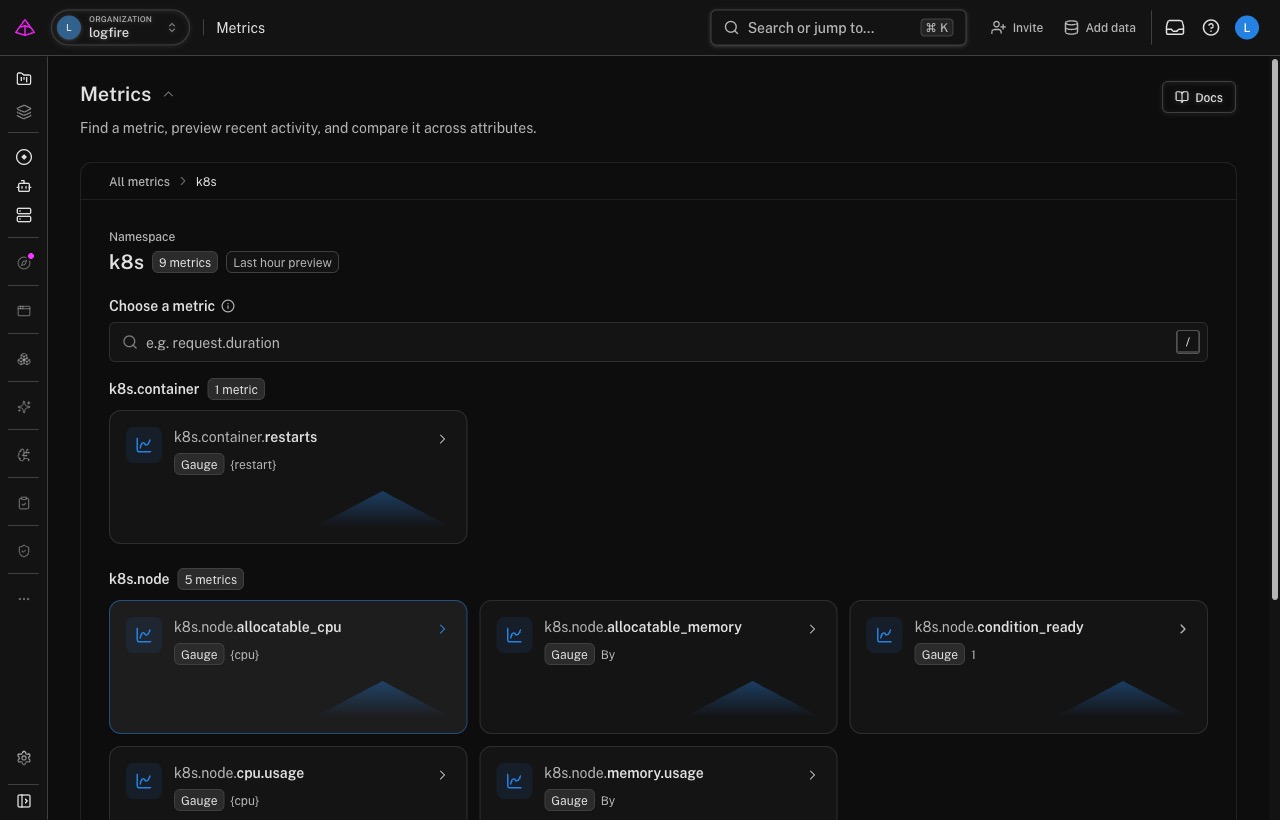This screenshot has height=820, width=1280.
Task: Click the Metrics title in the top bar
Action: pyautogui.click(x=241, y=28)
